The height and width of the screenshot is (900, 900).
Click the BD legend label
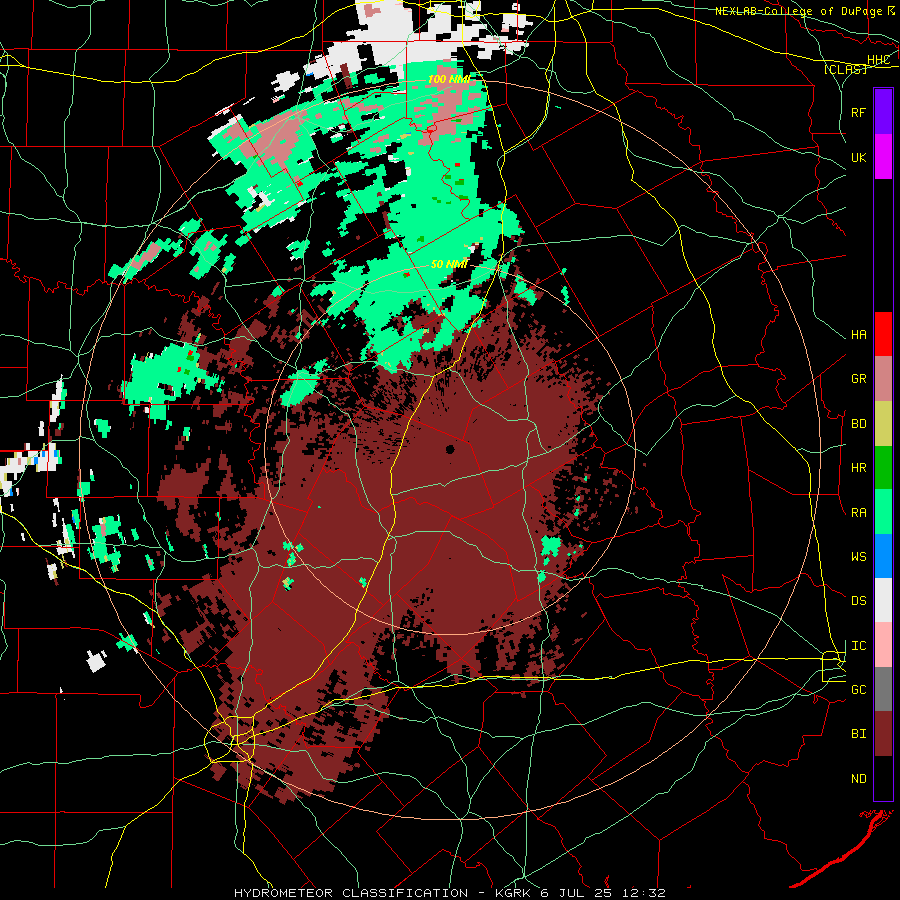pos(858,424)
